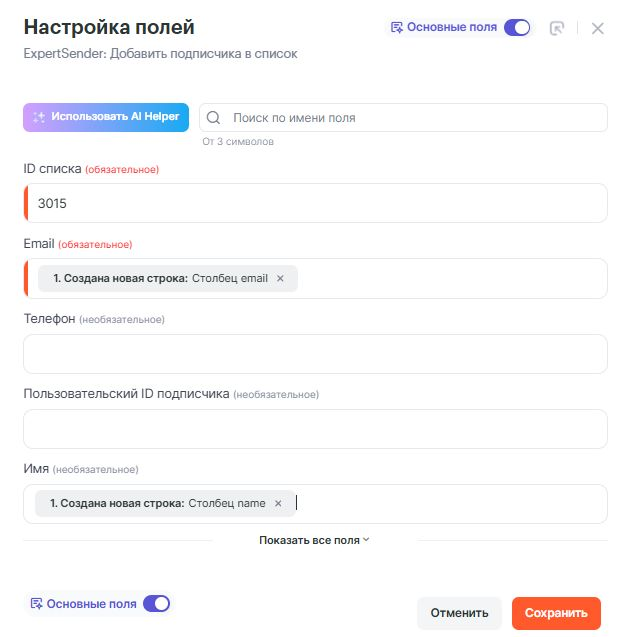Focus "Пользовательский ID подписчика" input

coord(315,429)
